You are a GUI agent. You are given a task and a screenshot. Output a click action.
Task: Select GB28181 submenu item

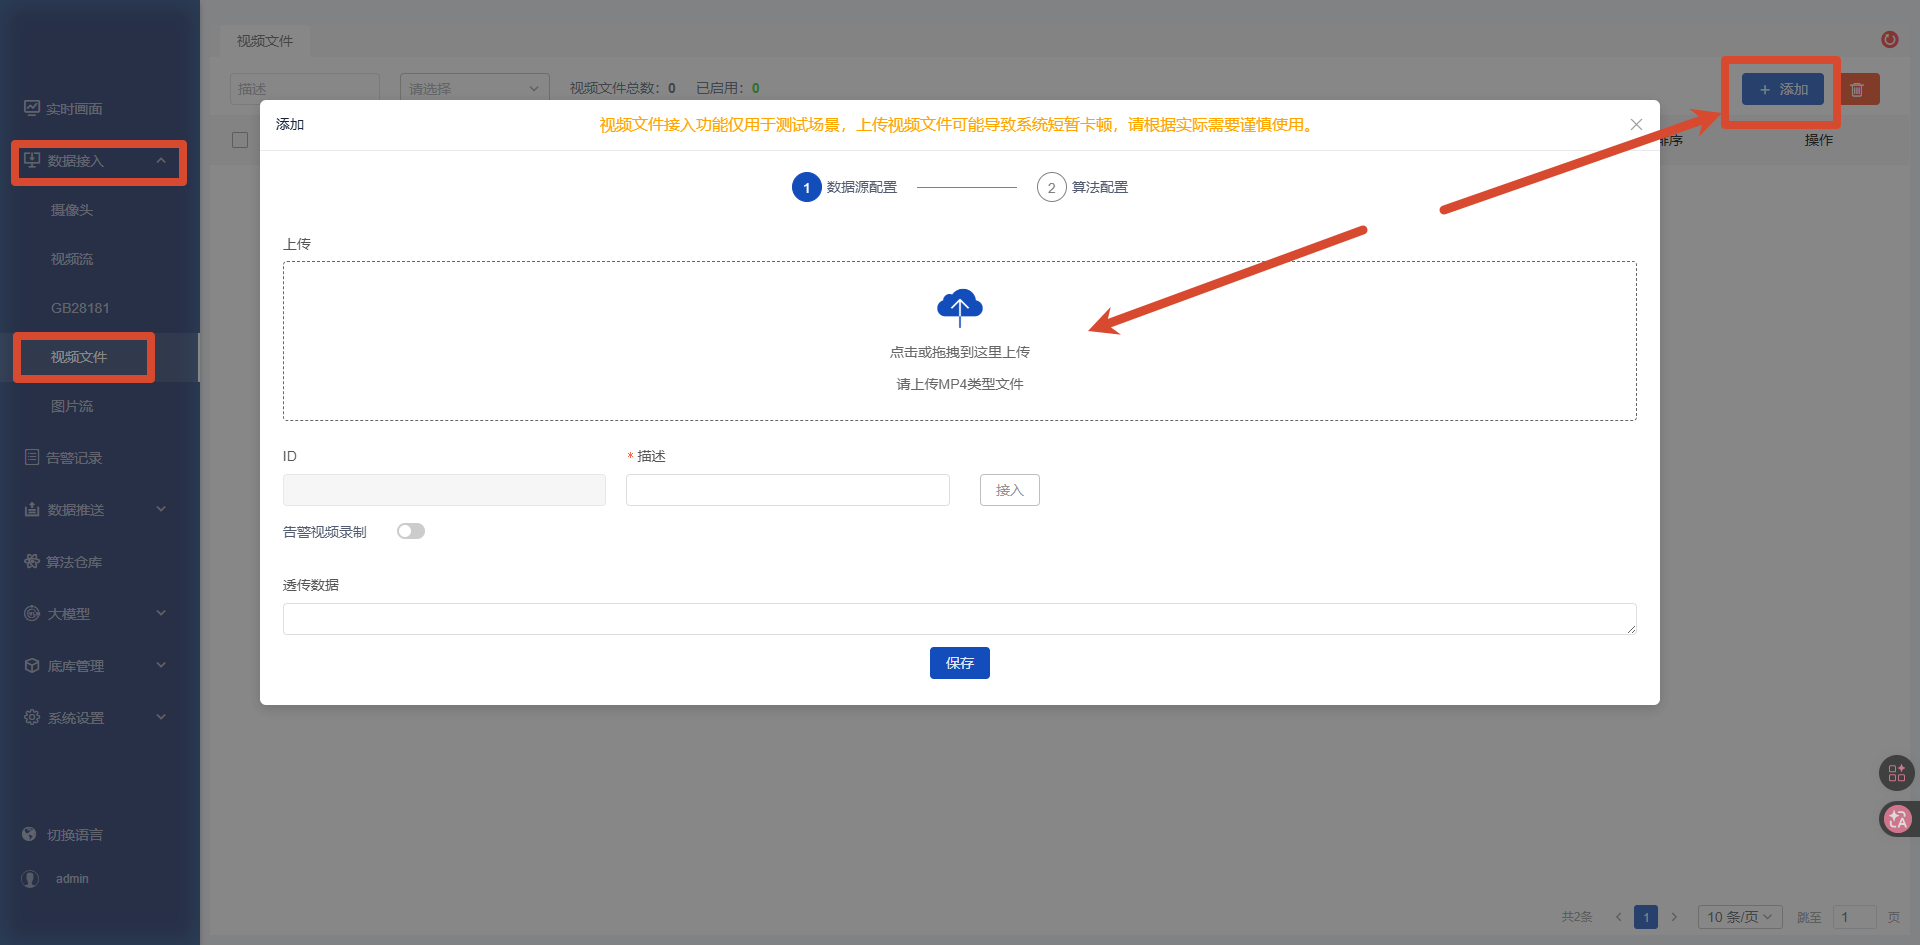pyautogui.click(x=80, y=308)
